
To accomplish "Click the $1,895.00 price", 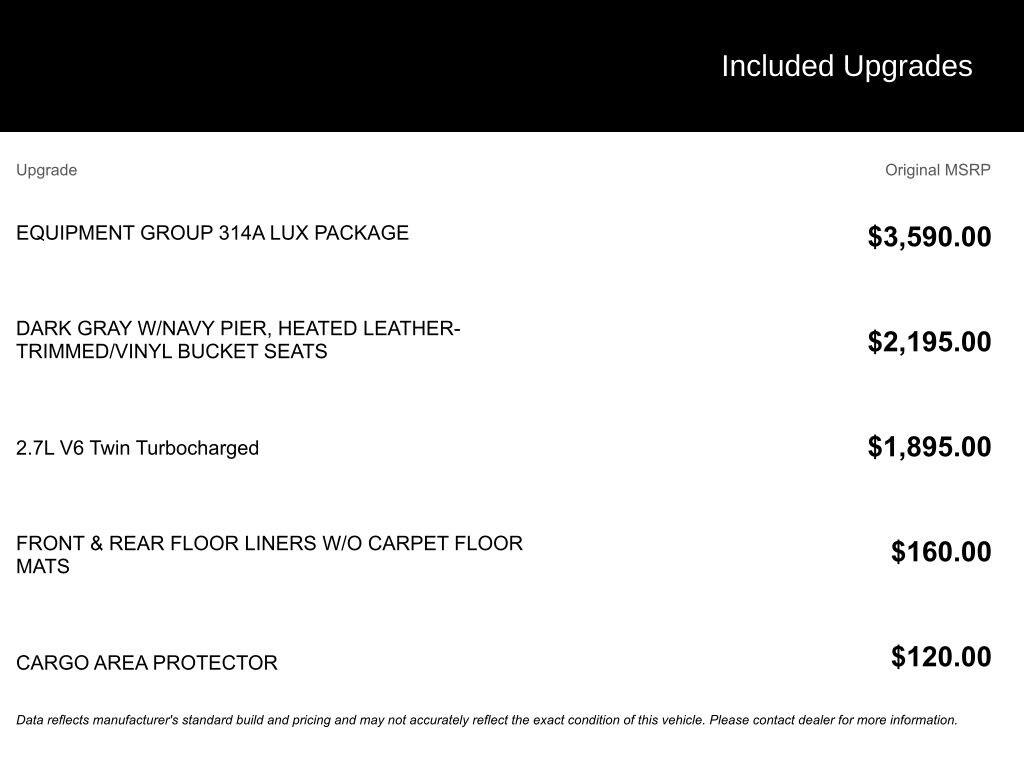I will [929, 447].
